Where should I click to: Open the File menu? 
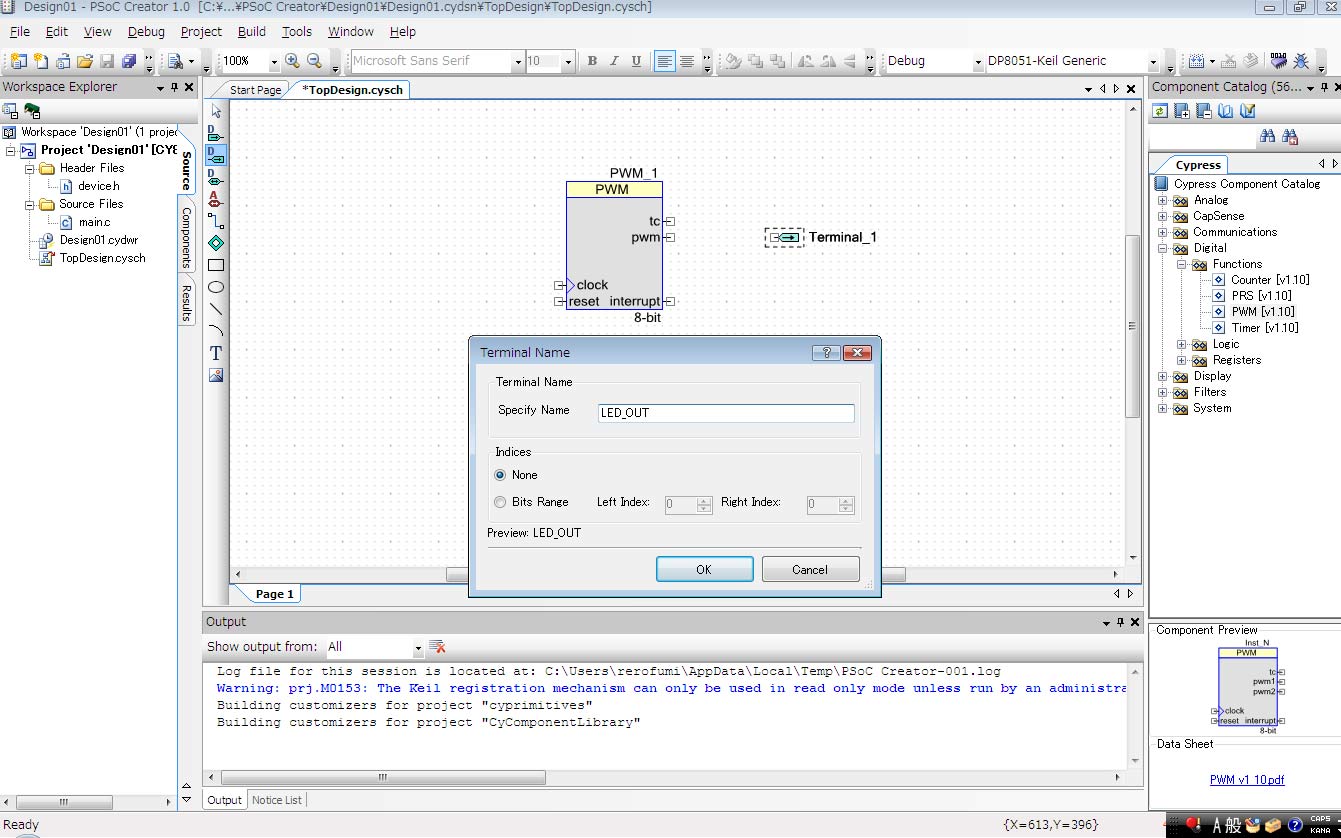coord(20,32)
